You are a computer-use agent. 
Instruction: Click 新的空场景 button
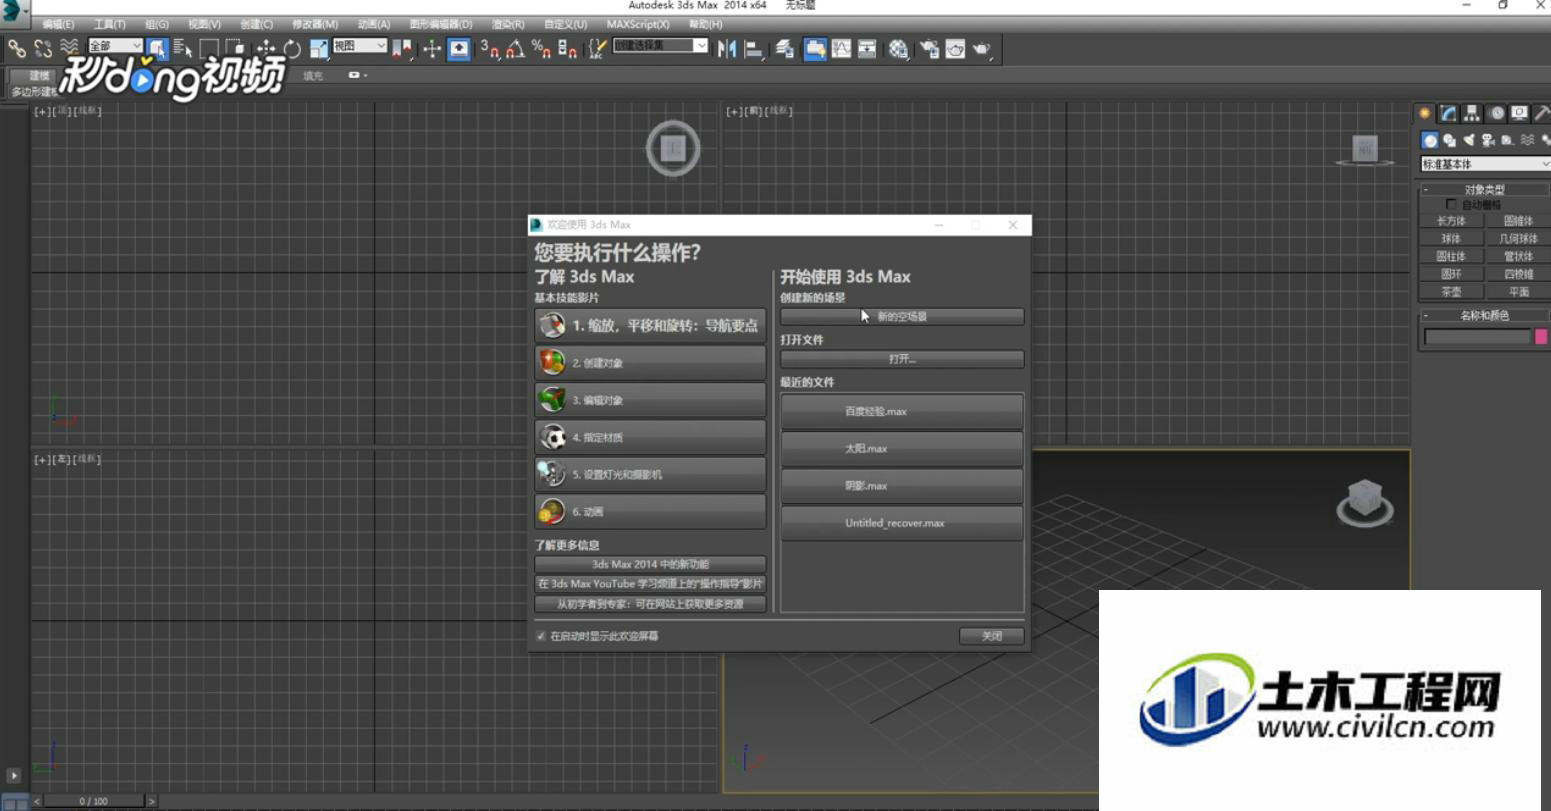click(x=902, y=317)
